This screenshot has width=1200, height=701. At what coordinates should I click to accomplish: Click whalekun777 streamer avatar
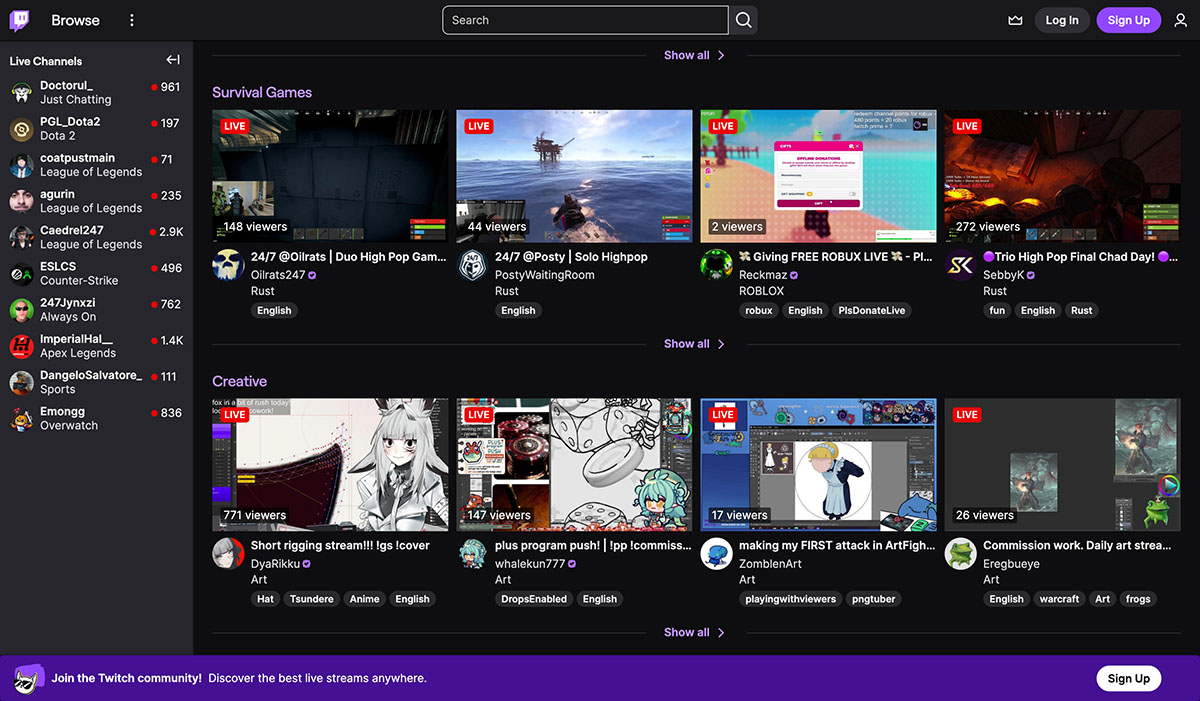pos(472,554)
